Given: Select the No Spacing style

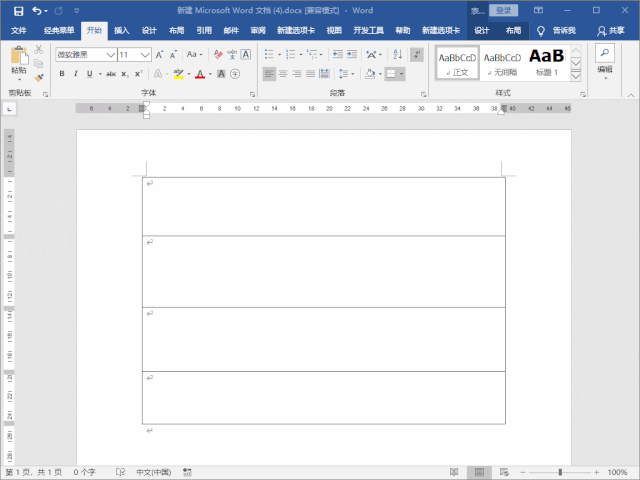Looking at the screenshot, I should pyautogui.click(x=502, y=63).
